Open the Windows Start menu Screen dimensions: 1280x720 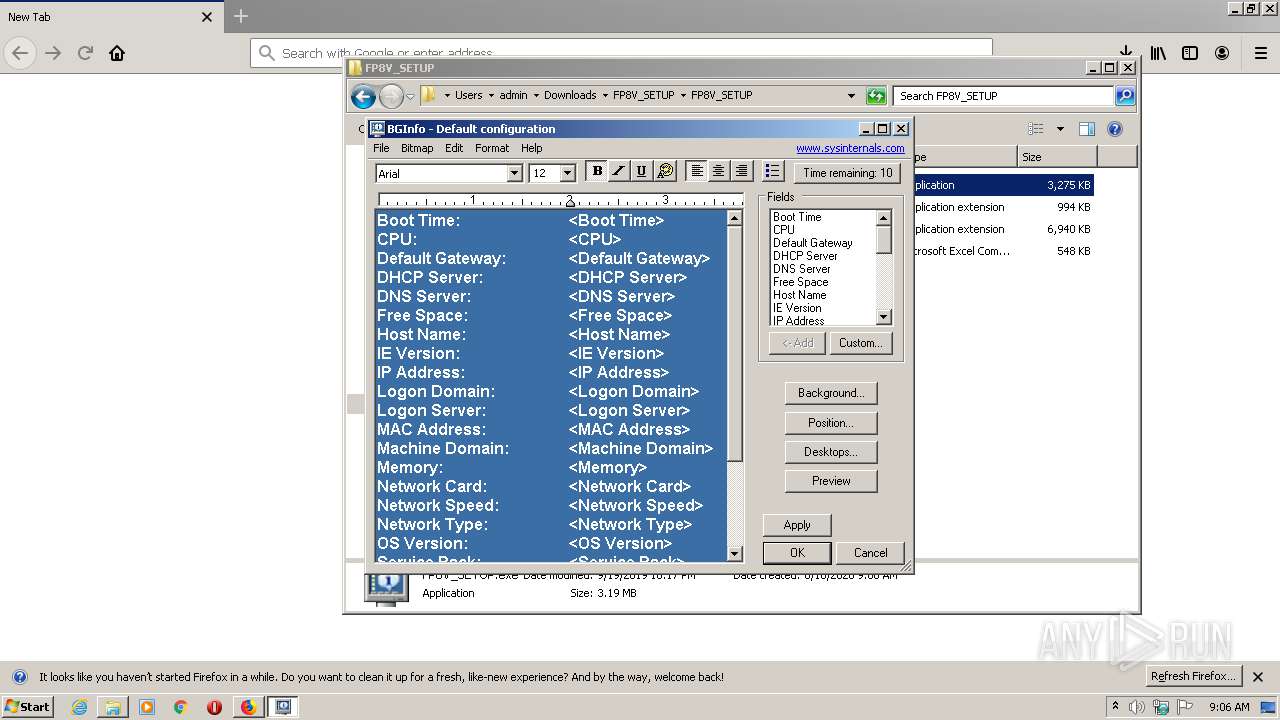[x=27, y=707]
